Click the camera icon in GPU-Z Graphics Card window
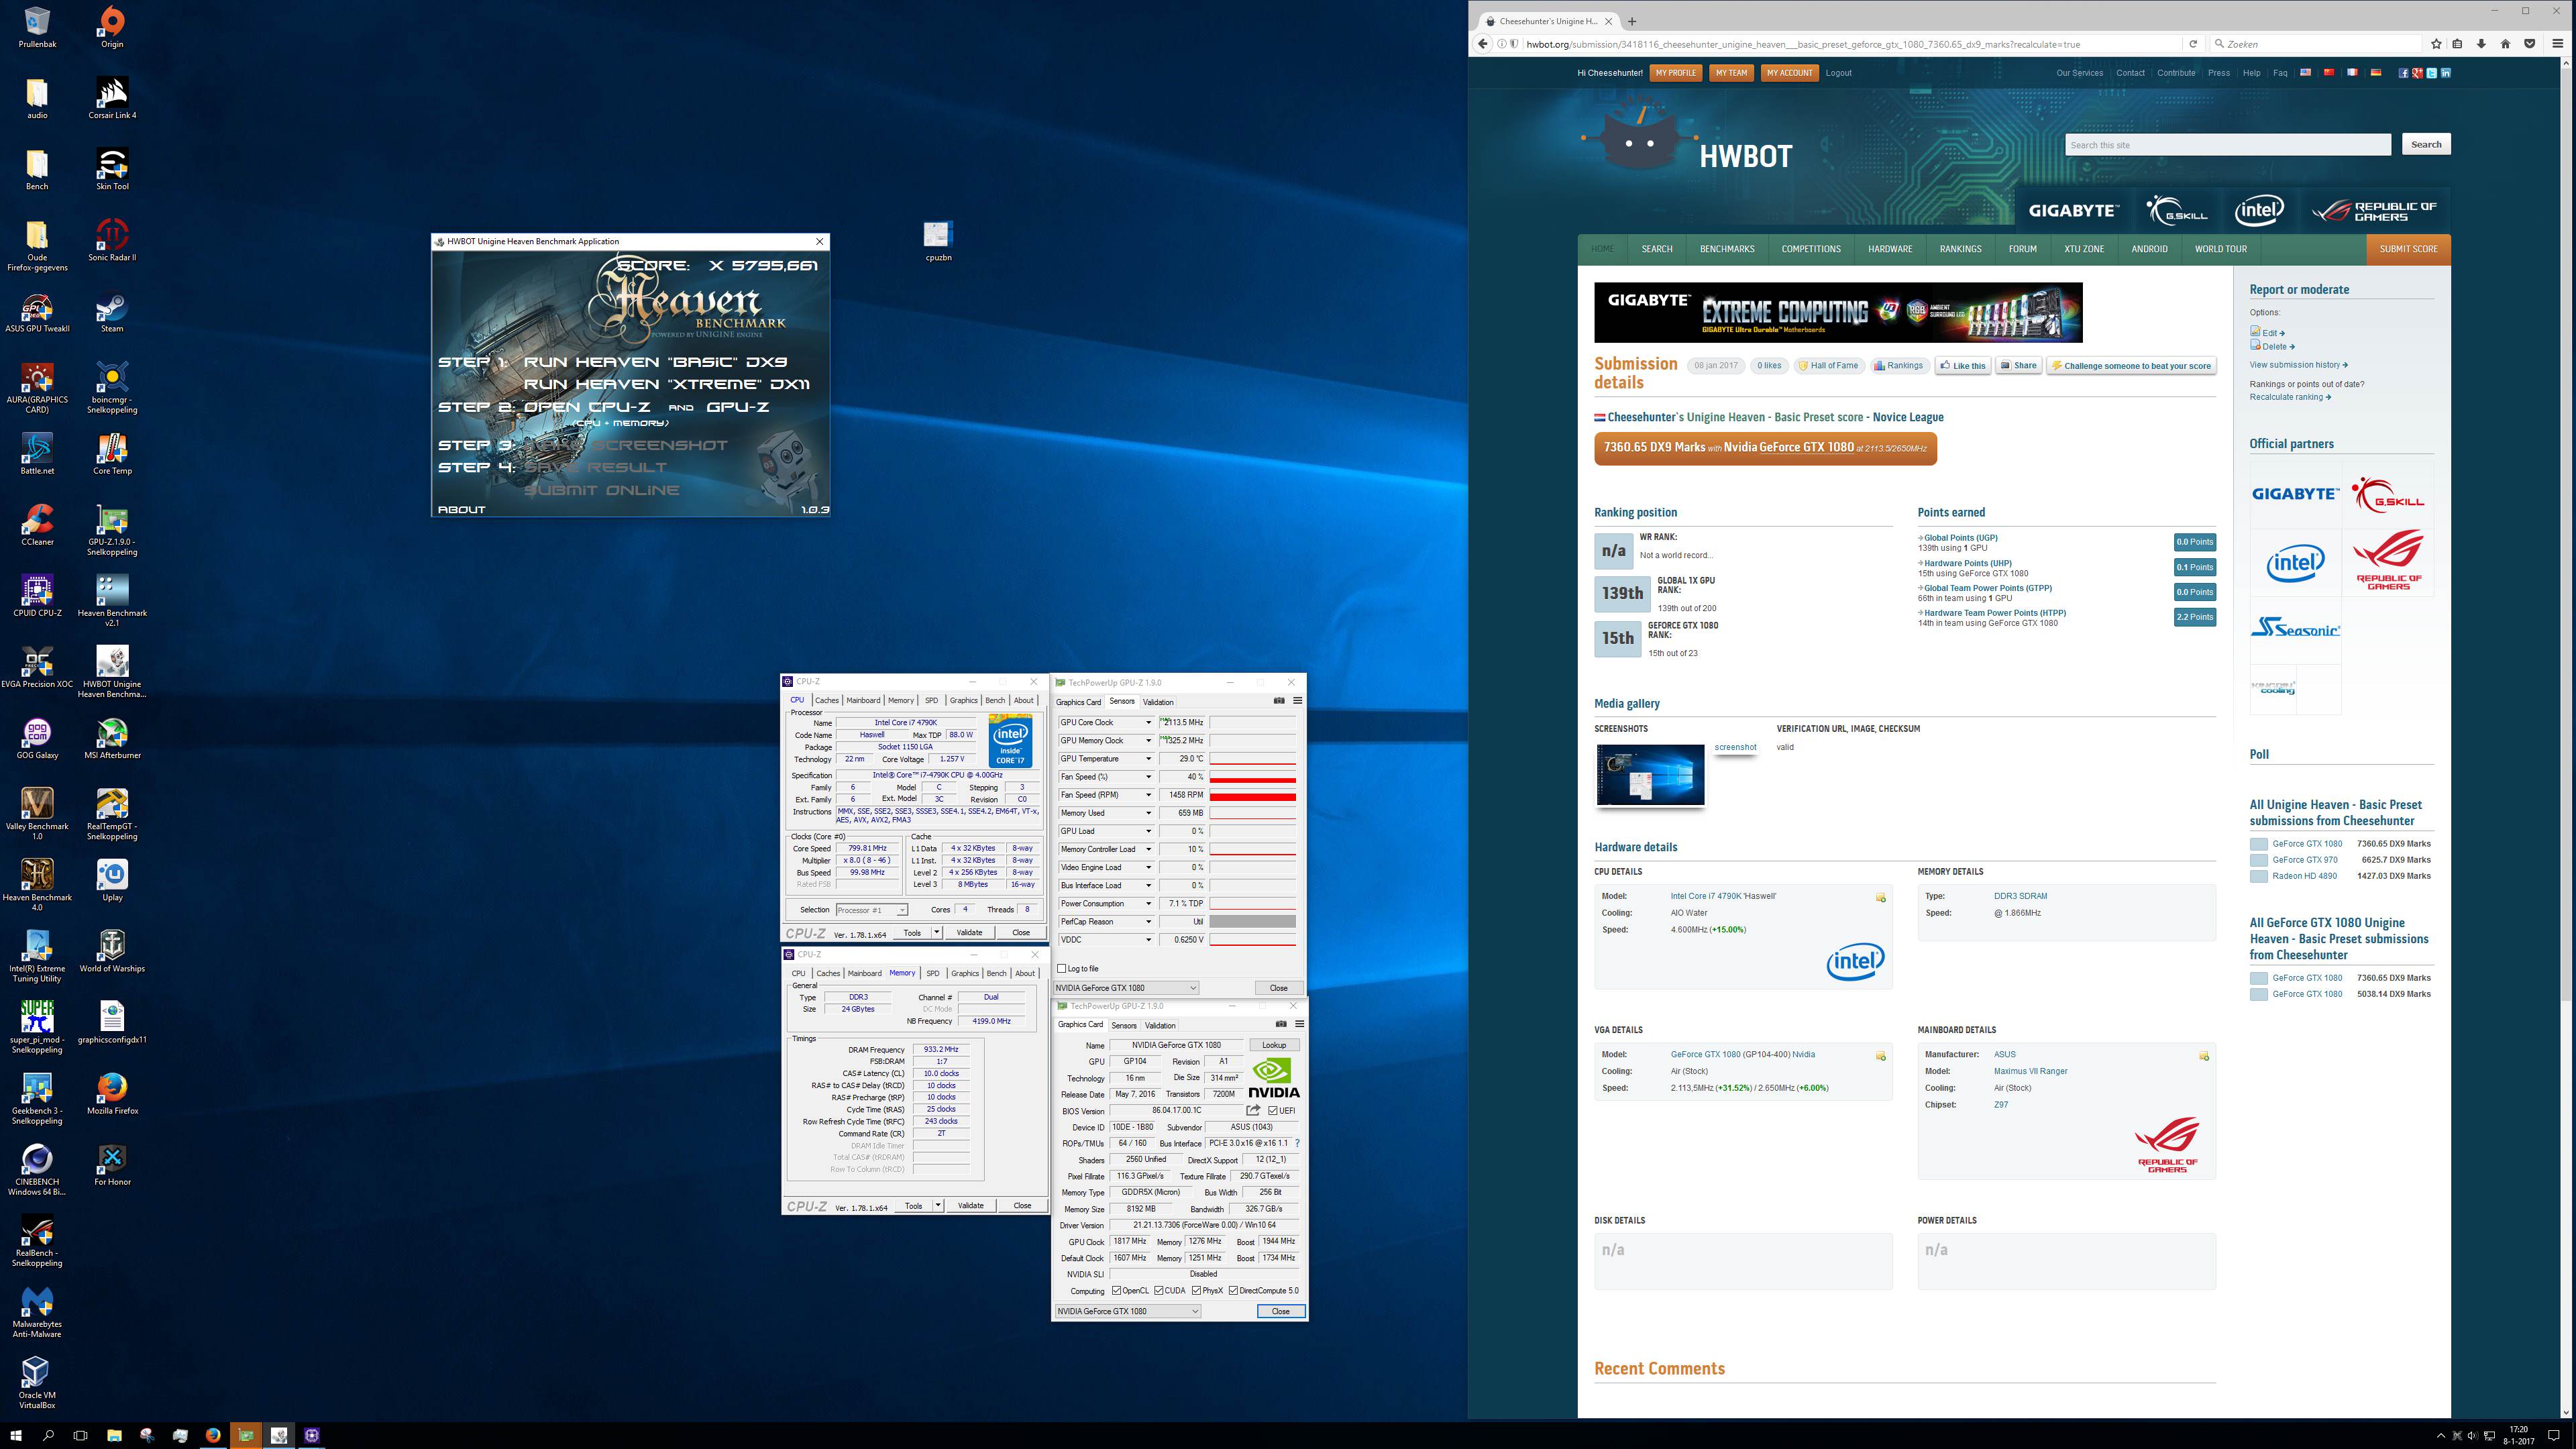This screenshot has width=2576, height=1449. 1281,1024
